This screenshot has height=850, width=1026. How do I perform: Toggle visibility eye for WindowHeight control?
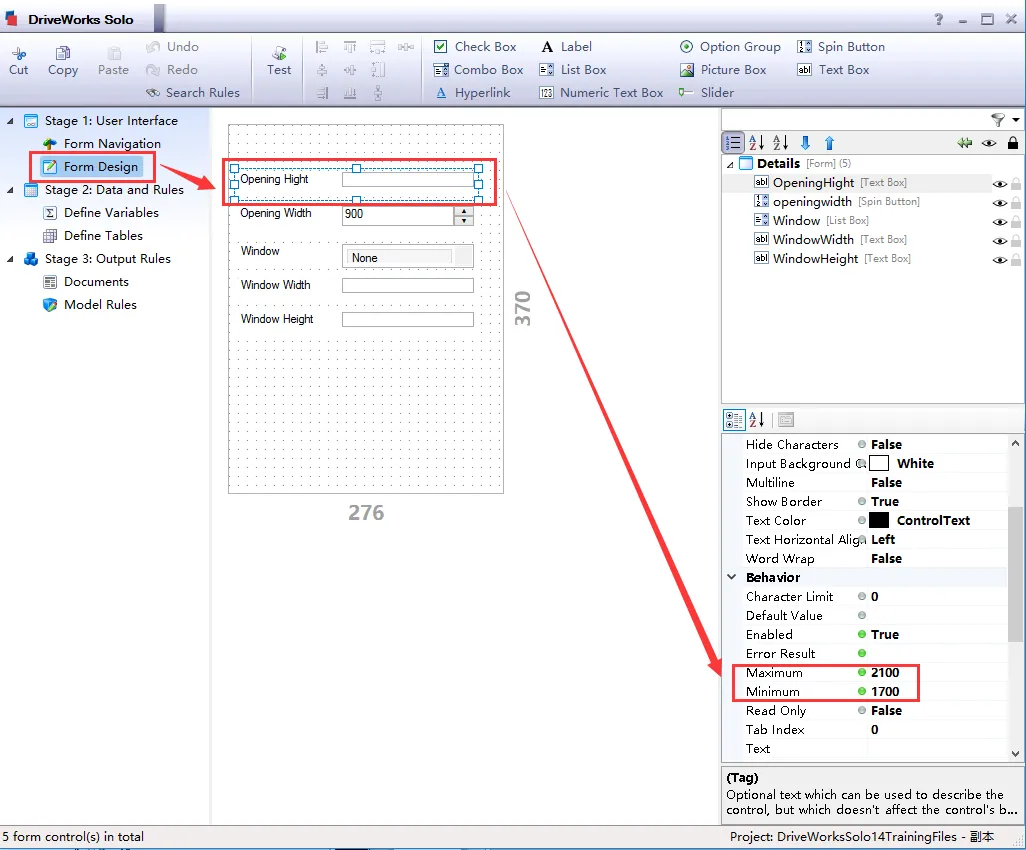[x=998, y=260]
